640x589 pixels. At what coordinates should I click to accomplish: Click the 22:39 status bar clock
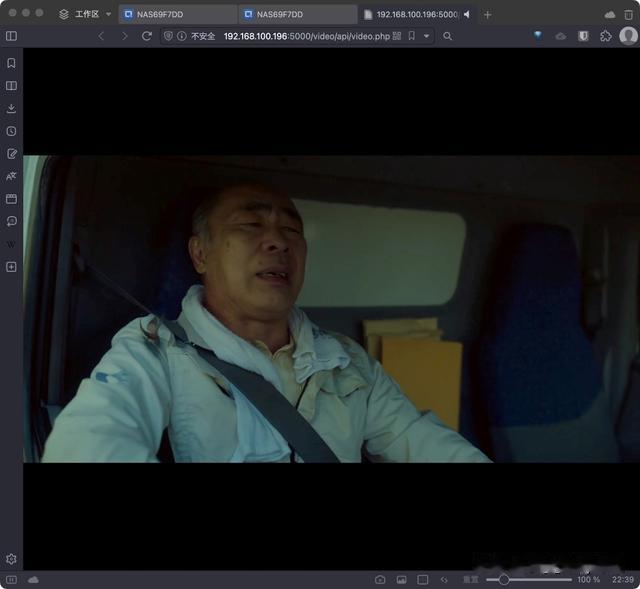point(623,580)
